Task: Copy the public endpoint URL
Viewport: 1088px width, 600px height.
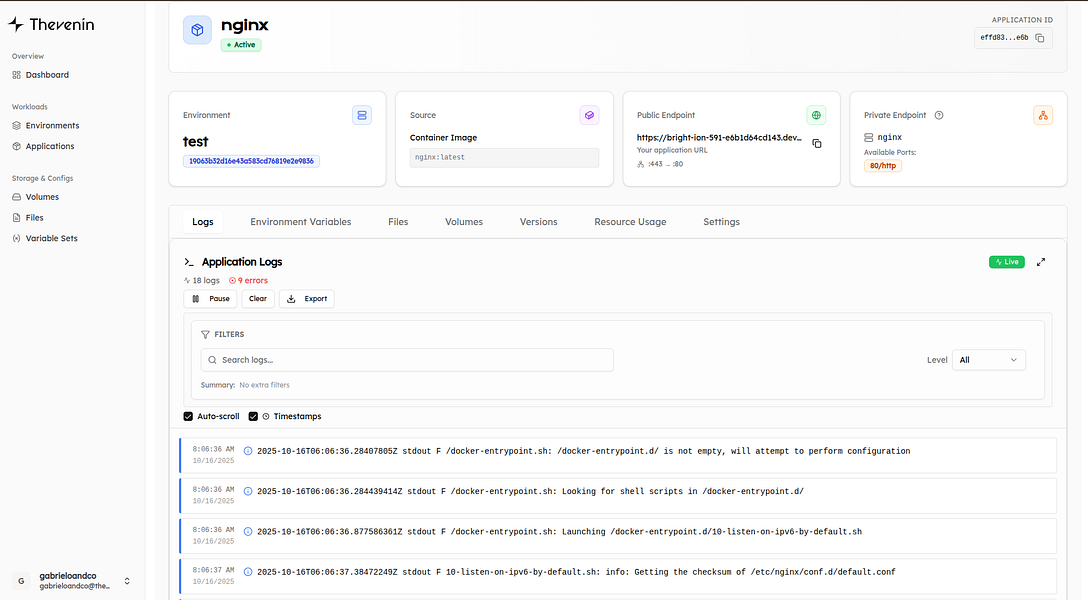Action: point(817,144)
